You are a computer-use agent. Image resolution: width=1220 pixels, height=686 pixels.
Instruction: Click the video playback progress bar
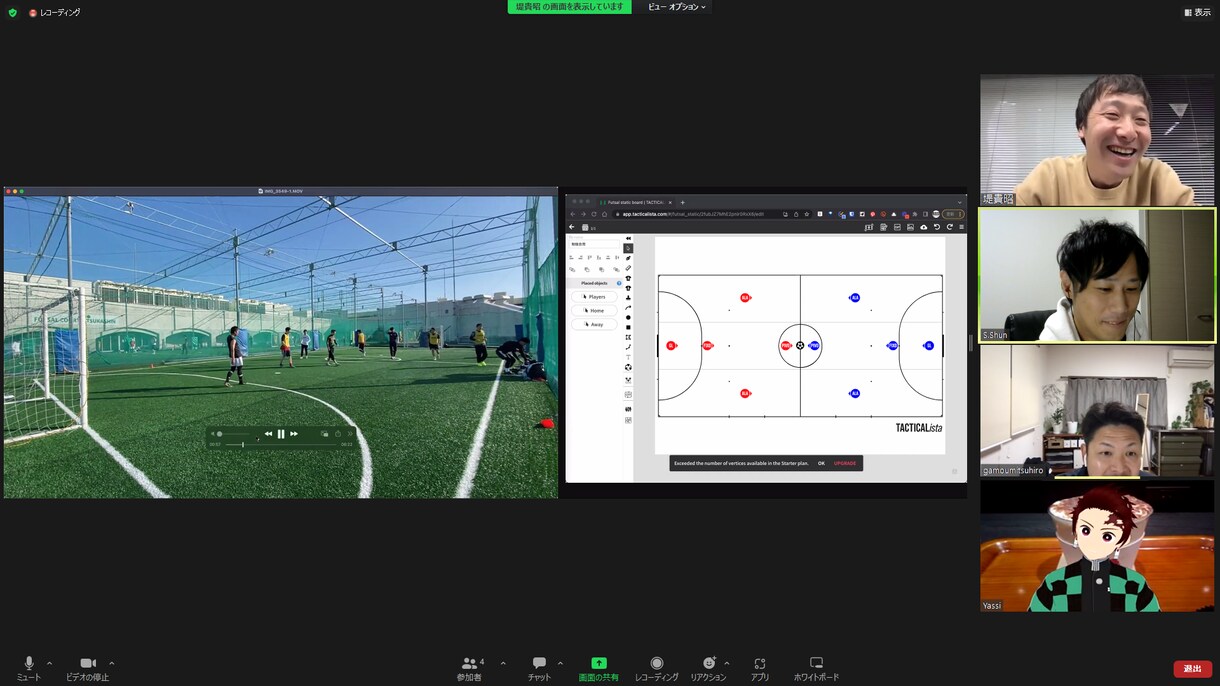(x=282, y=444)
